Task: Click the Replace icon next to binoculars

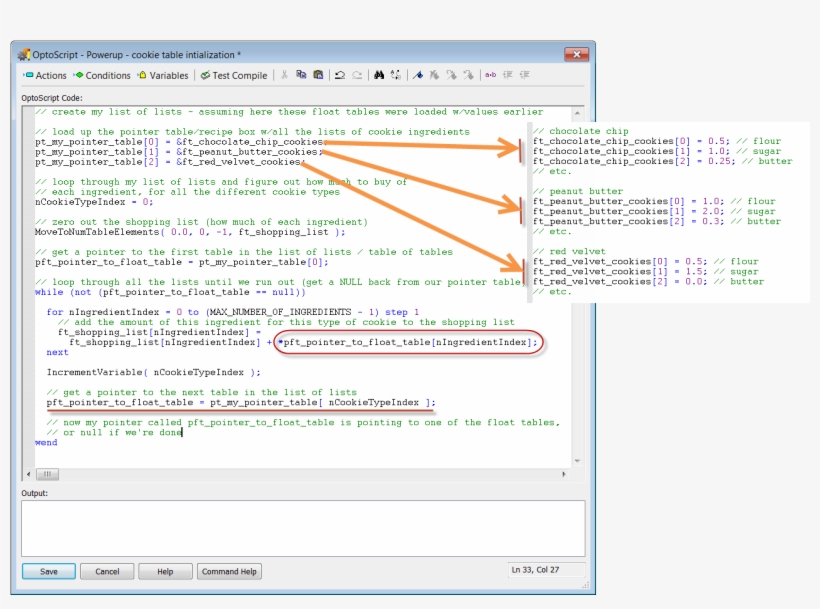Action: coord(395,75)
